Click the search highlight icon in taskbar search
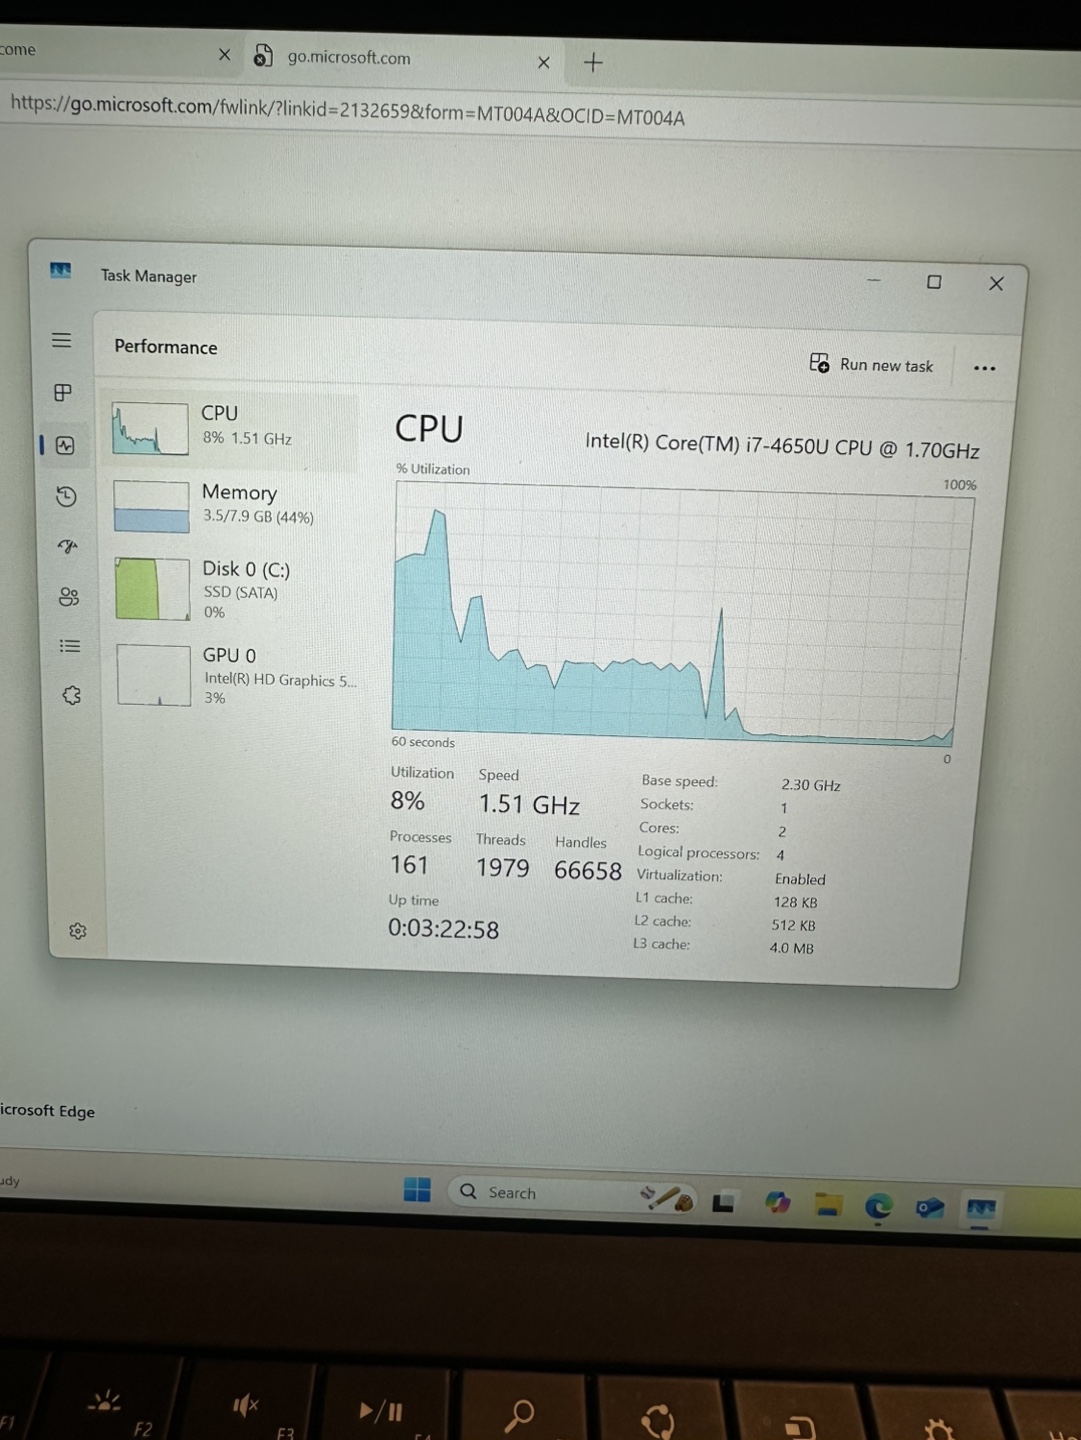Screen dimensions: 1081x1440 [668, 1197]
